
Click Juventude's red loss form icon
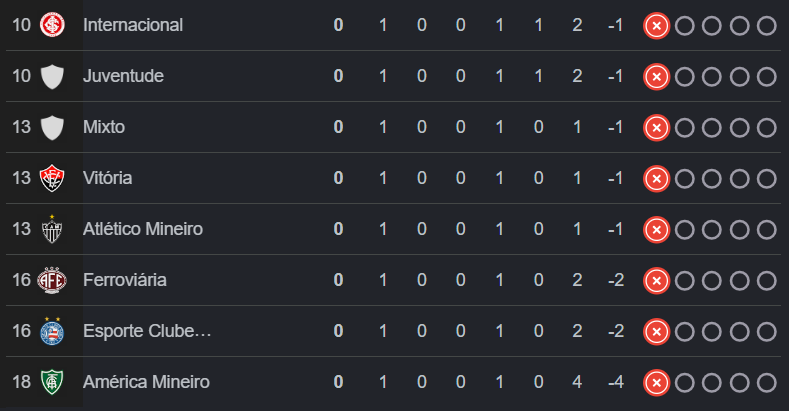coord(655,76)
